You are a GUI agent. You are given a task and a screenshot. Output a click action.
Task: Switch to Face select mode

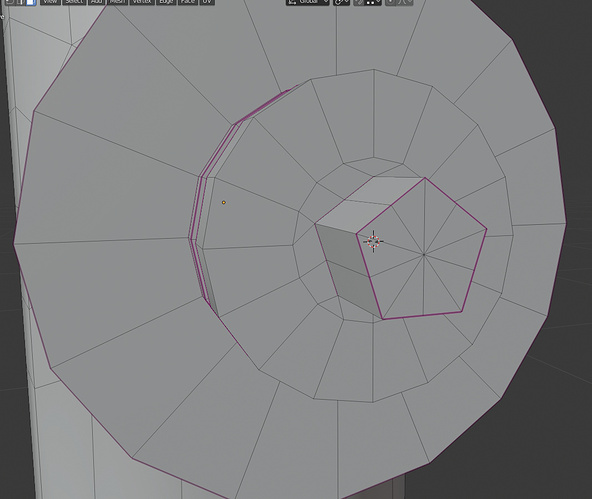click(x=31, y=2)
